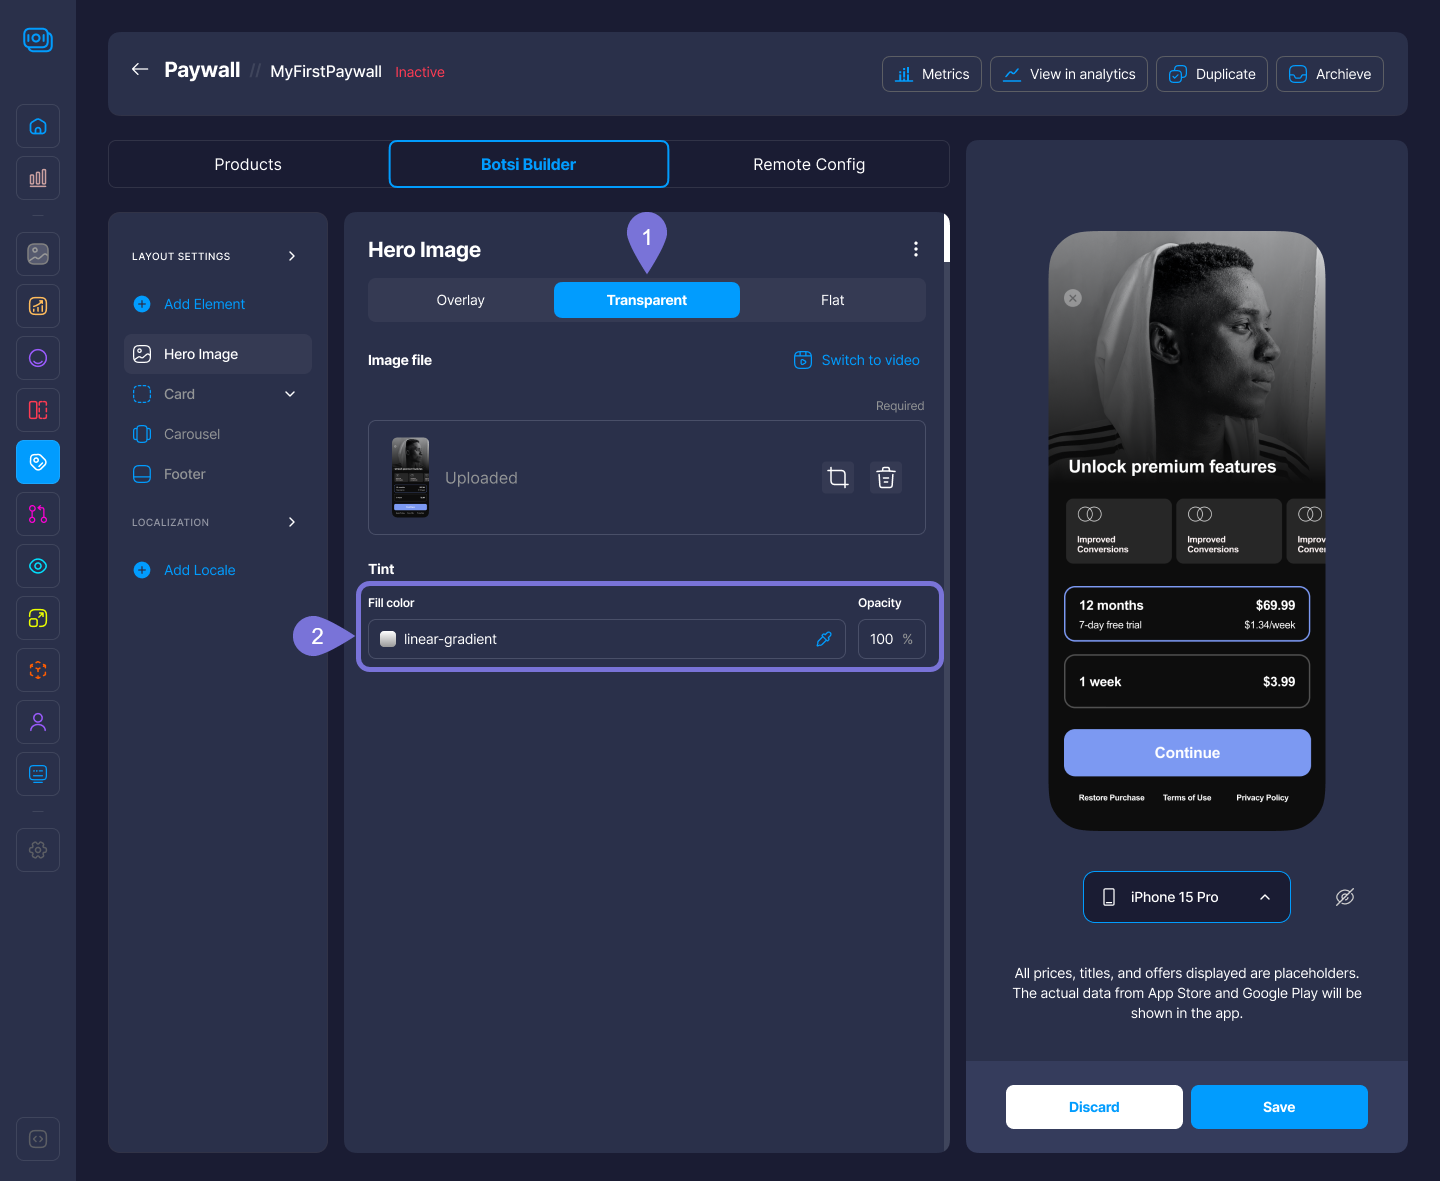Viewport: 1440px width, 1181px height.
Task: Click the user profile icon in sidebar
Action: pos(38,722)
